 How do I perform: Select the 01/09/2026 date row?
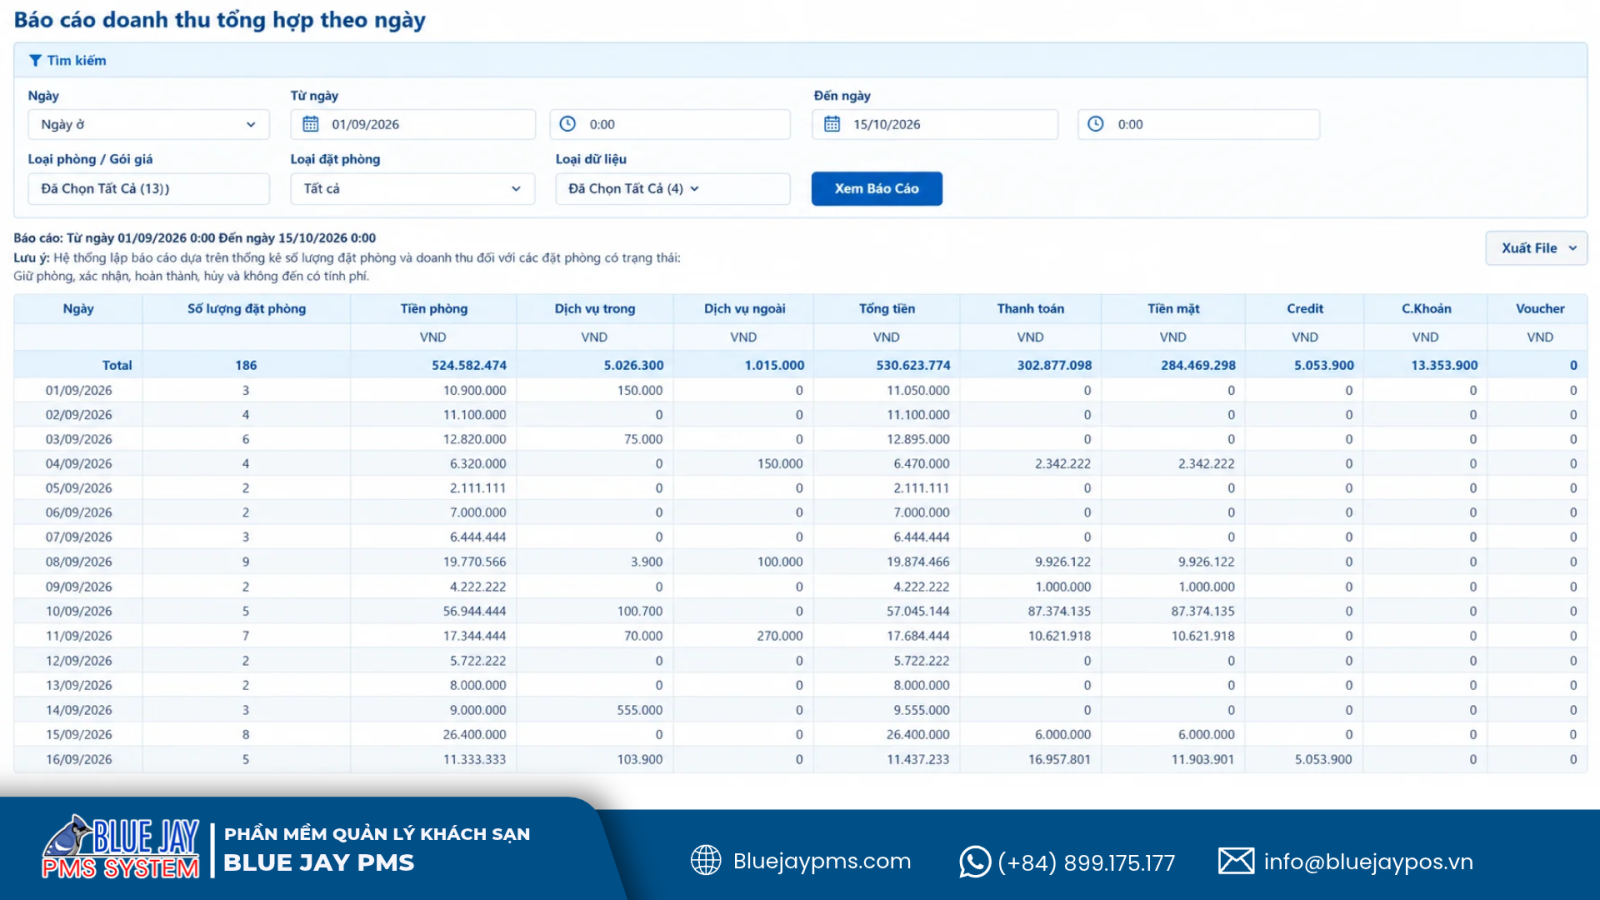pos(800,391)
